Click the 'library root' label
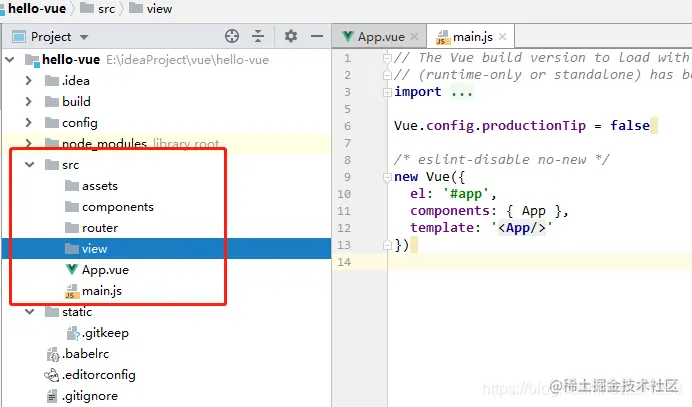The height and width of the screenshot is (407, 692). pos(186,143)
